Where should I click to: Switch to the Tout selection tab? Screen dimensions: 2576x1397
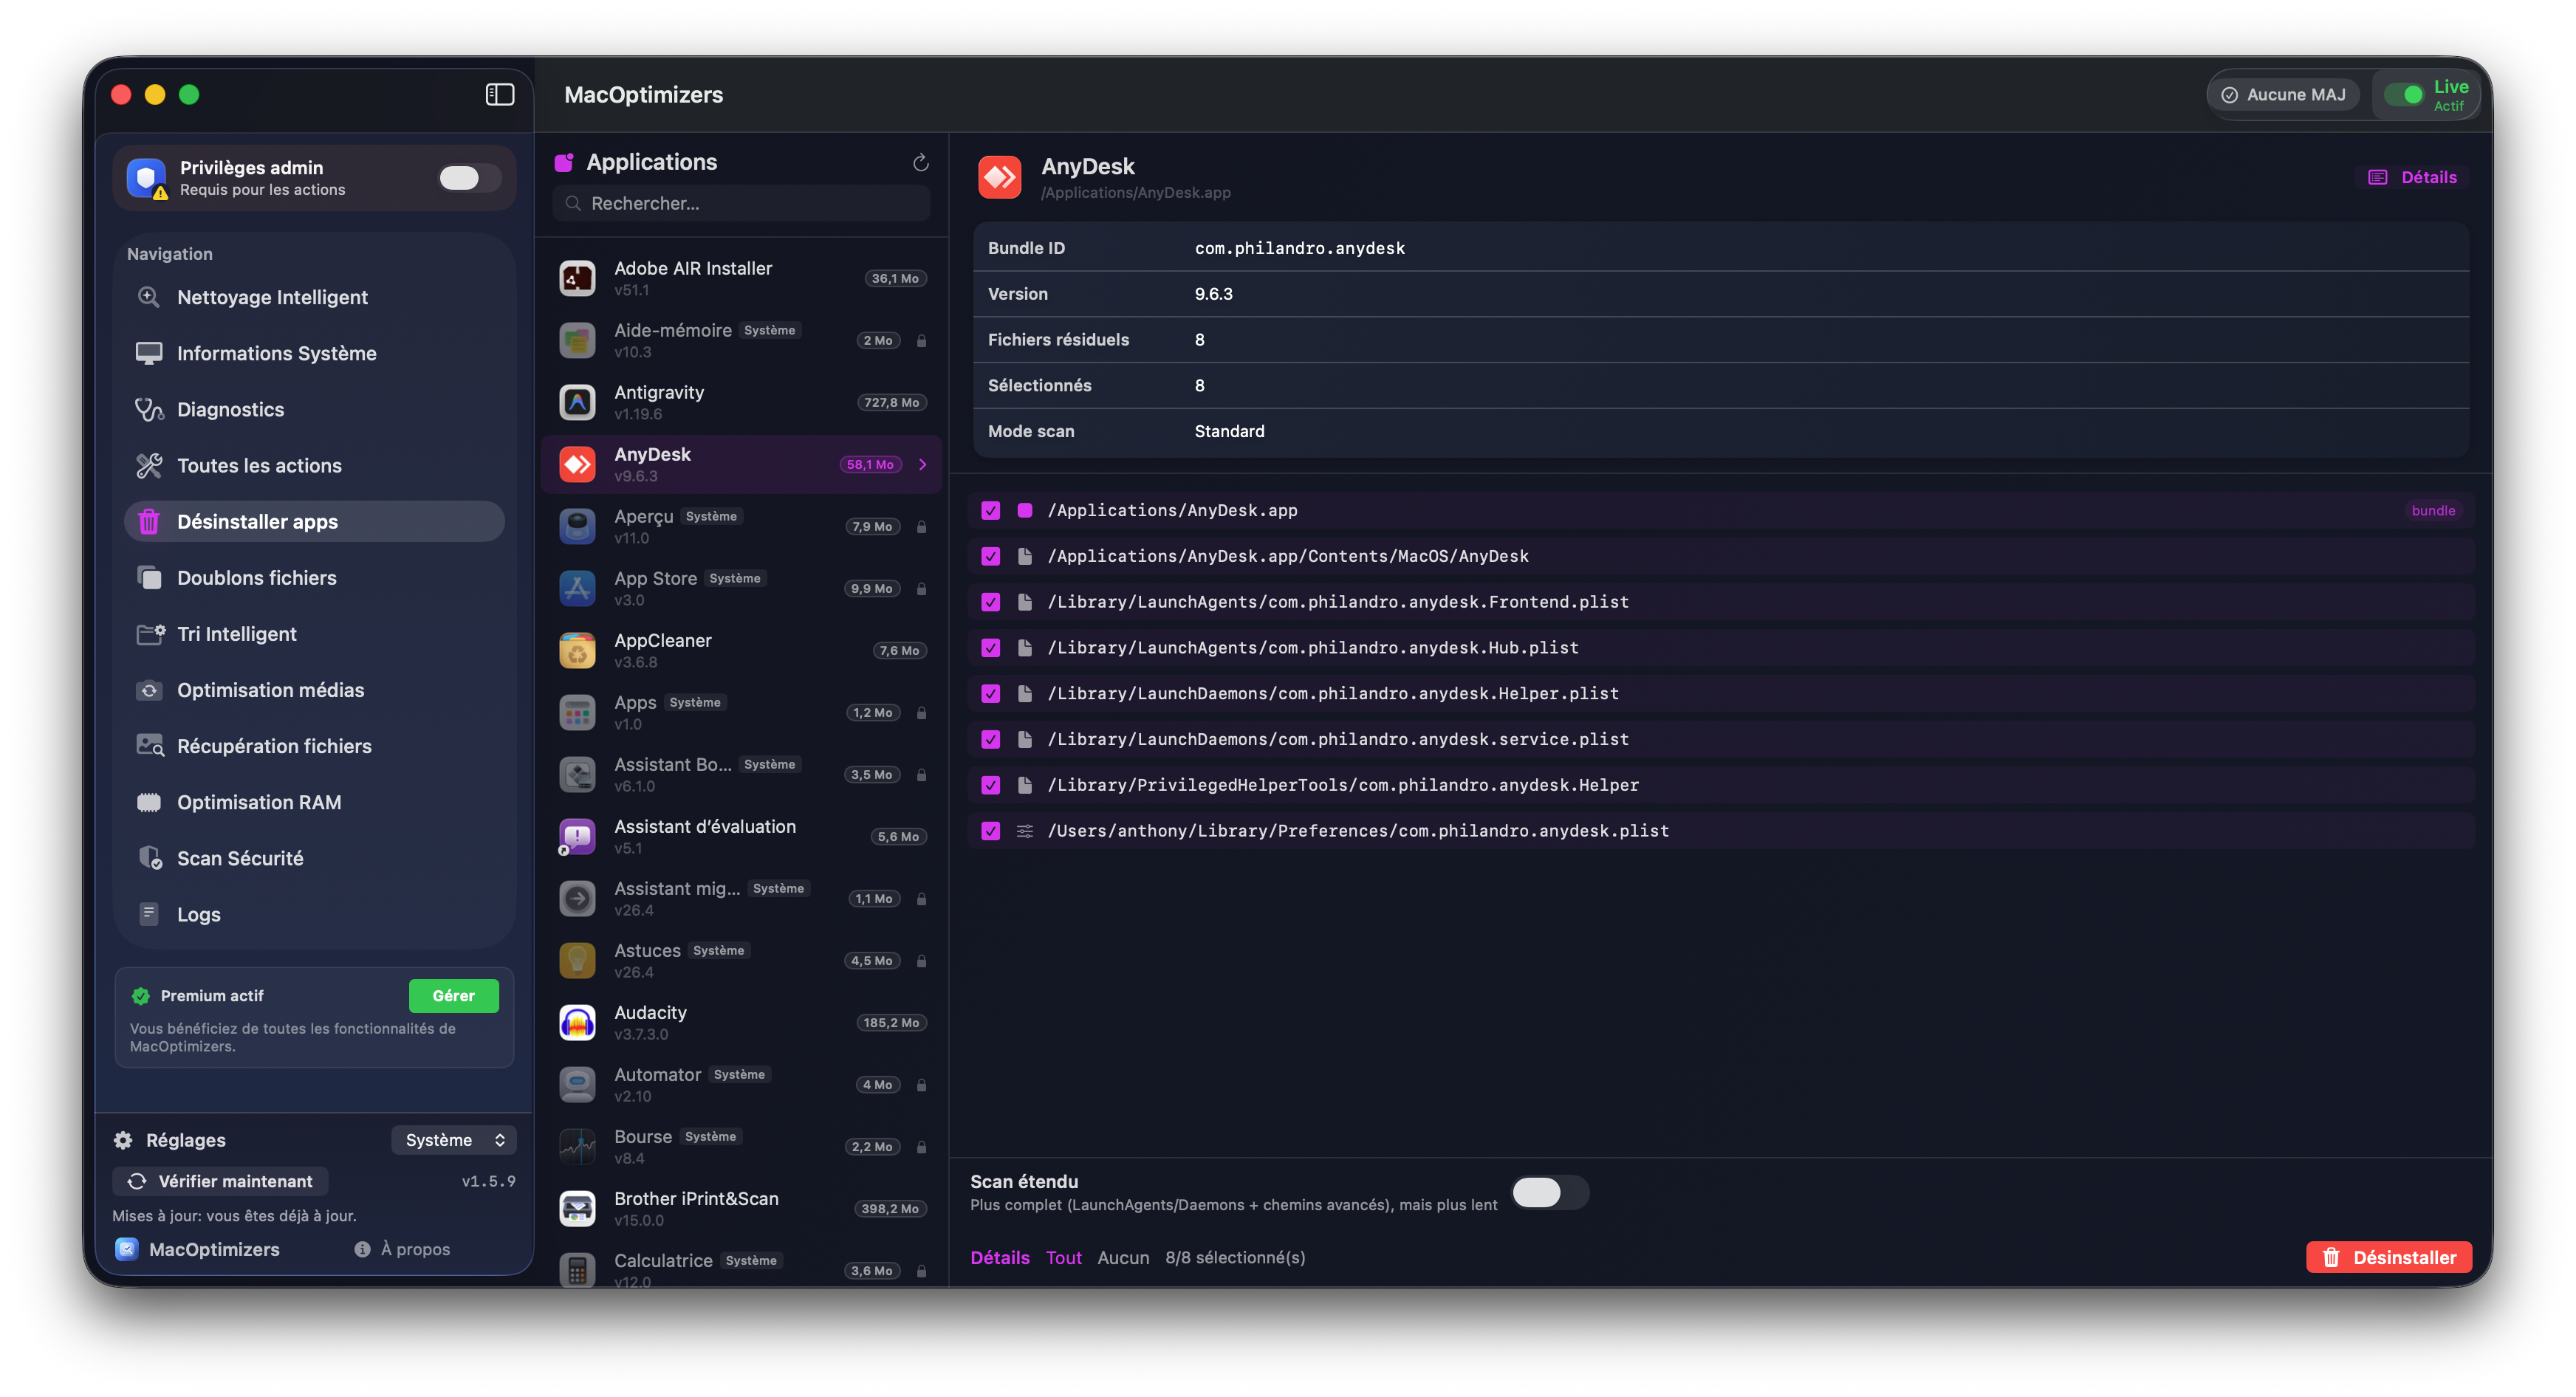[x=1064, y=1257]
